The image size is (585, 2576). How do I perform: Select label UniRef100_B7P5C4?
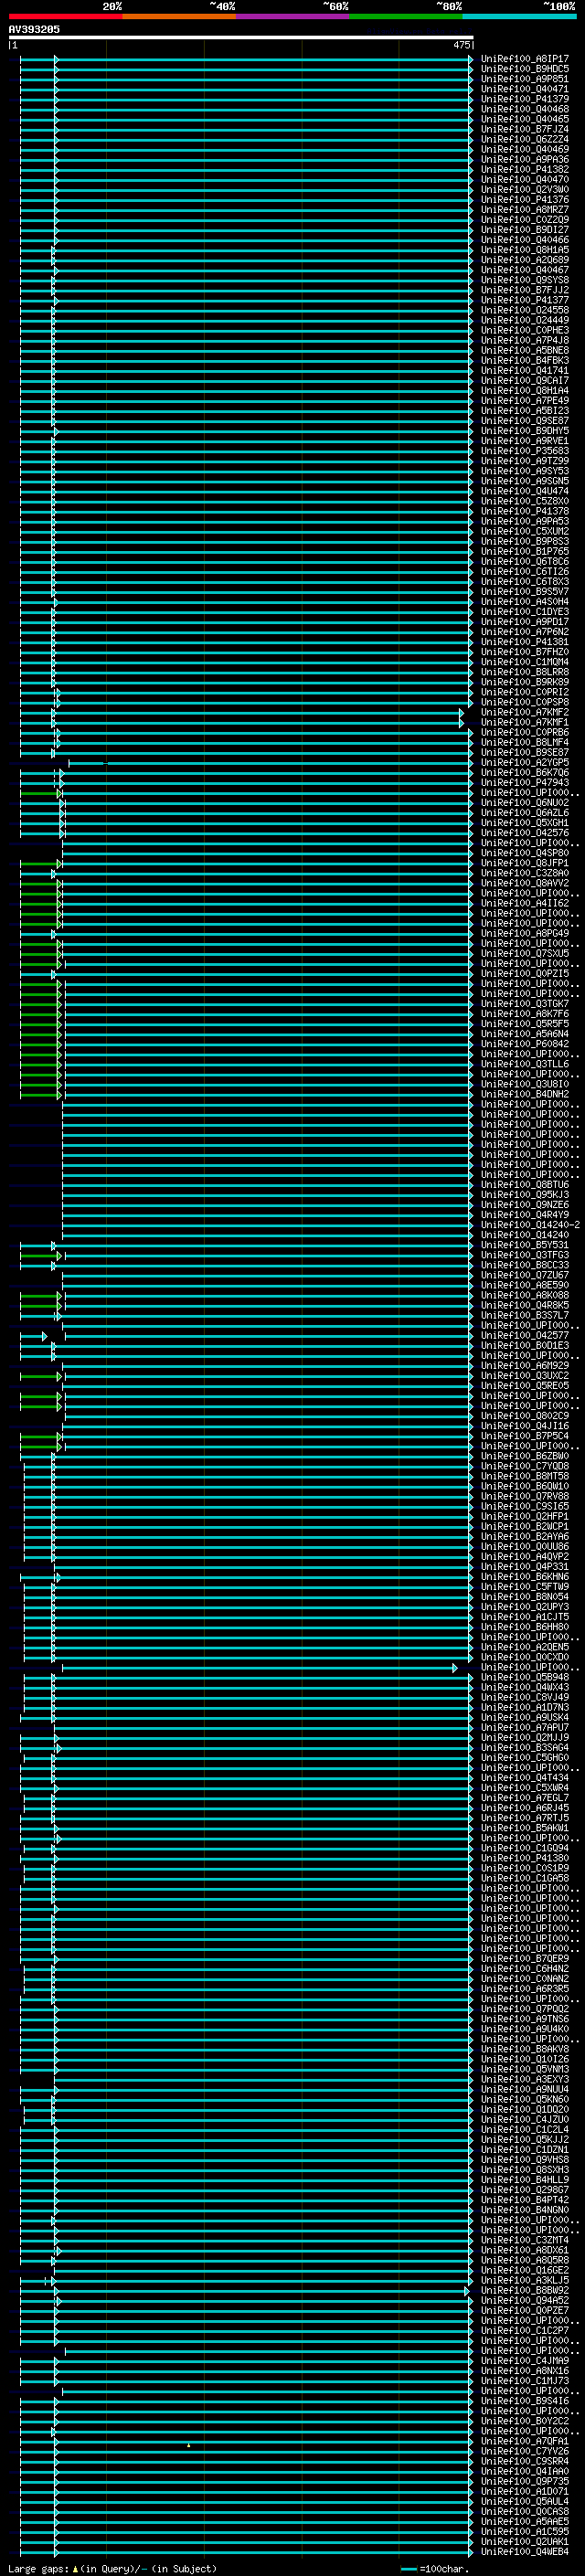pos(524,1436)
